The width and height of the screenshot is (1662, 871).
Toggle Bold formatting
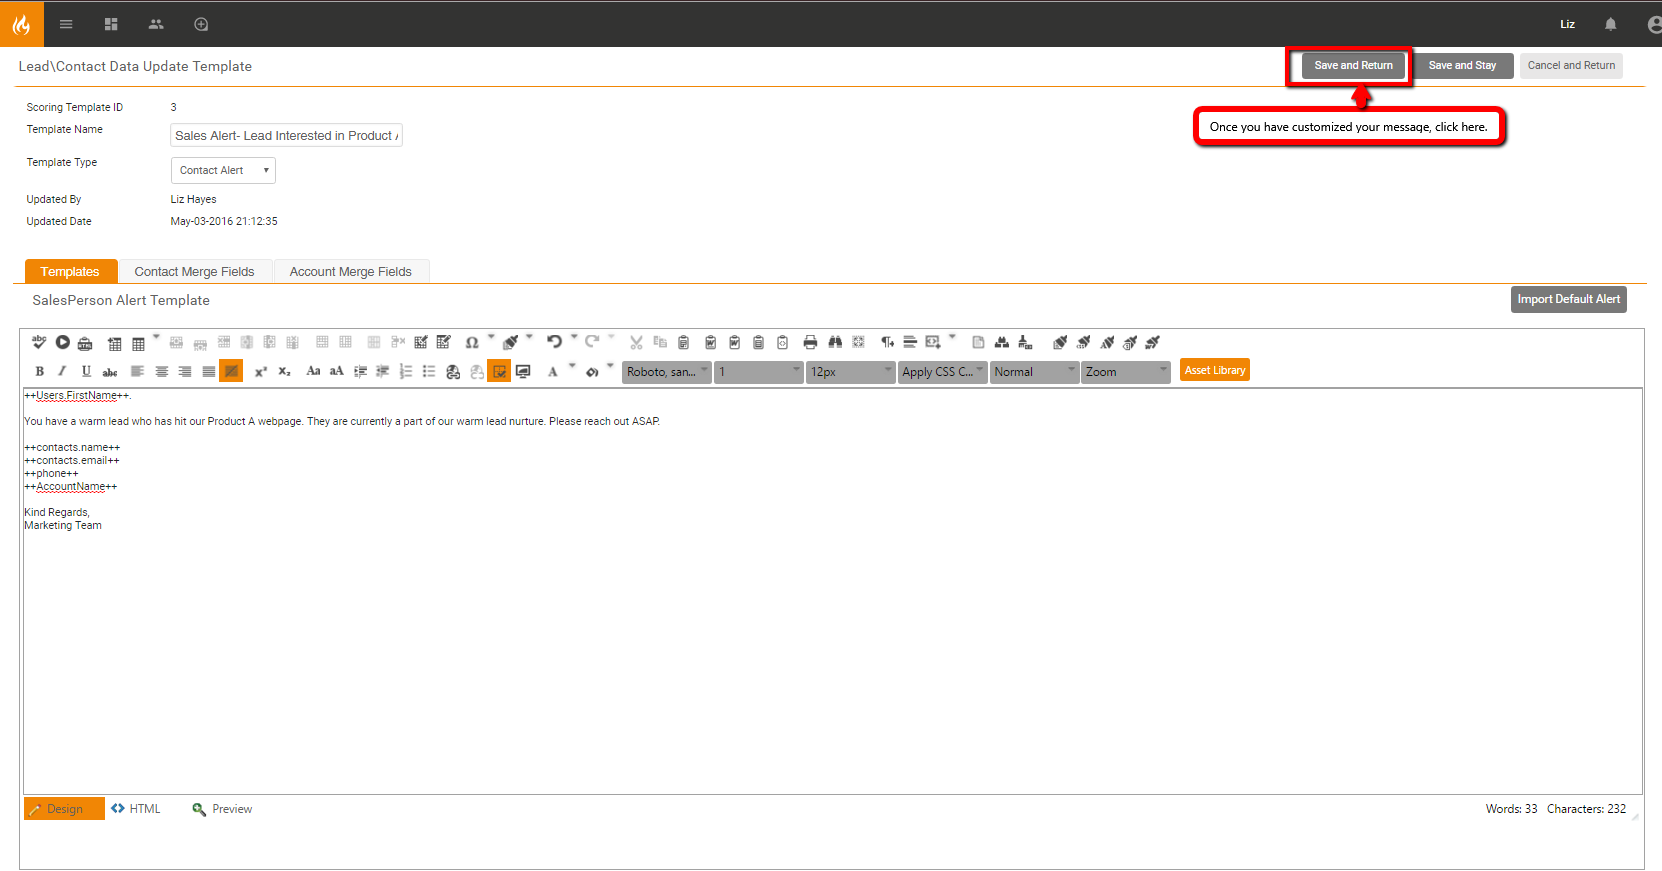pyautogui.click(x=40, y=371)
